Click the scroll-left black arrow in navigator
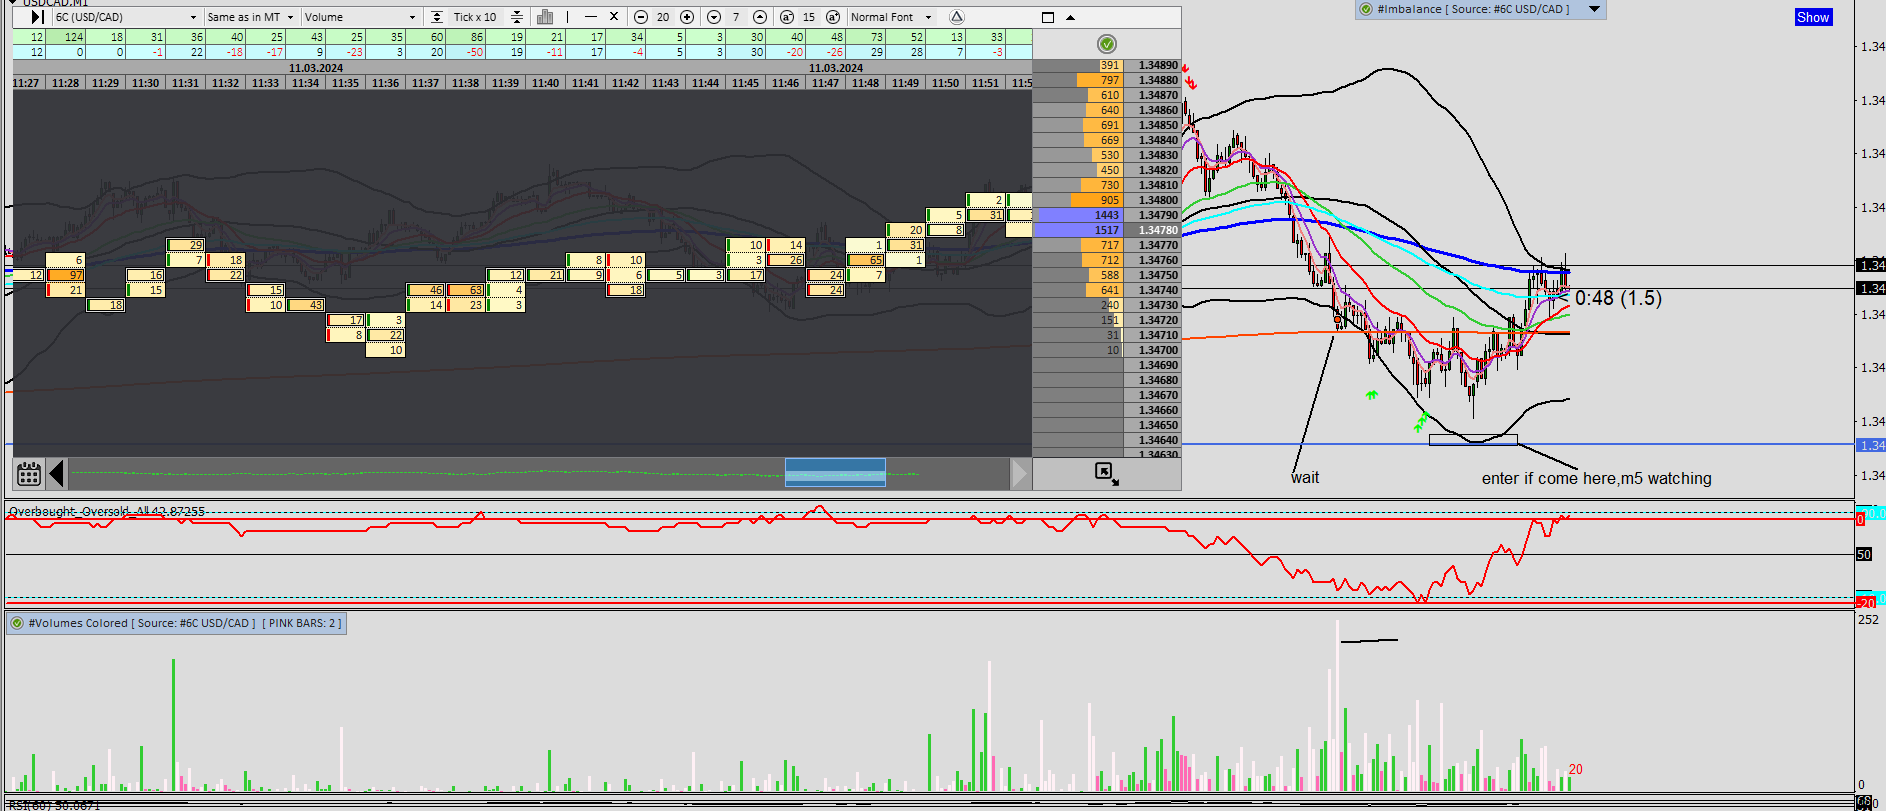This screenshot has height=811, width=1886. click(57, 473)
